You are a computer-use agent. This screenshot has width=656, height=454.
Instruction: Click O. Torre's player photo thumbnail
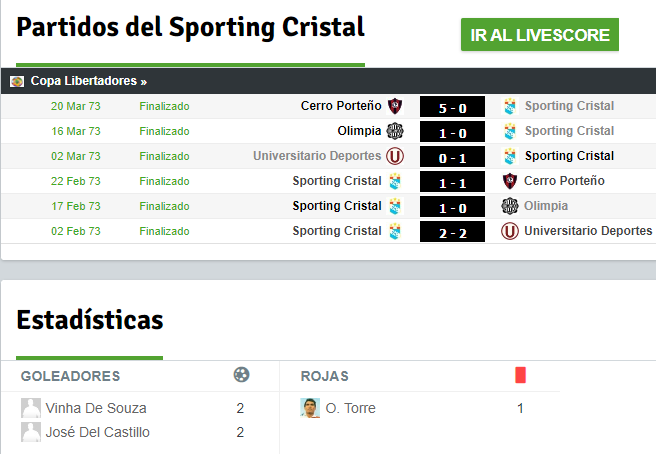310,408
